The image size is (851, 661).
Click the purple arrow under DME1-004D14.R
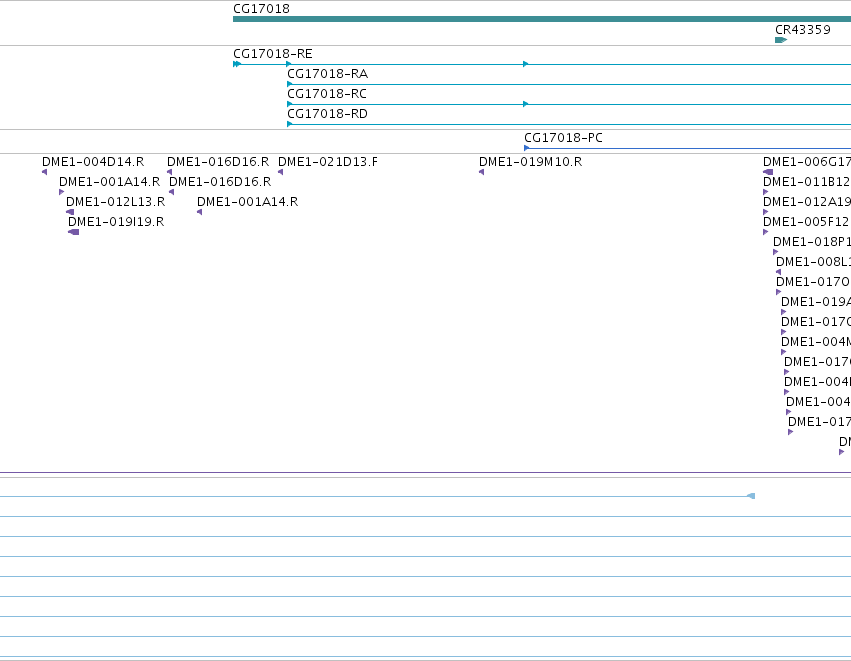pyautogui.click(x=45, y=172)
